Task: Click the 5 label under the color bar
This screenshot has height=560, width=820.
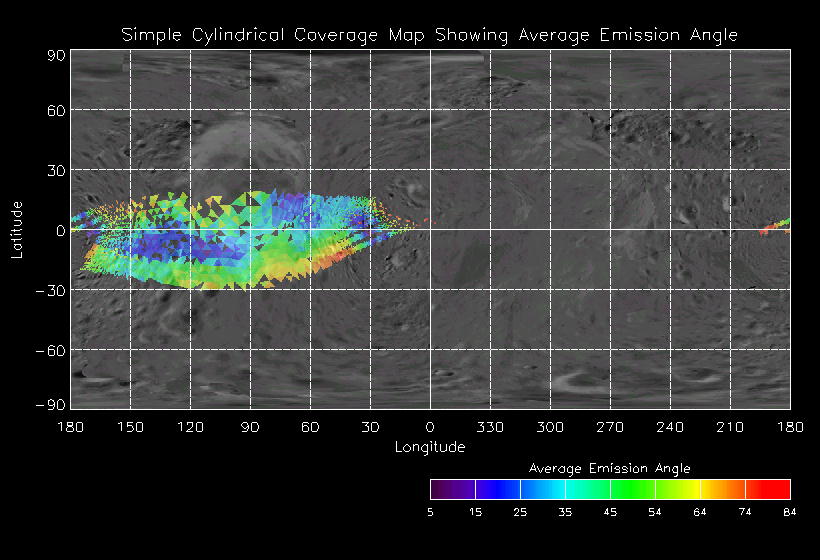Action: pos(430,513)
